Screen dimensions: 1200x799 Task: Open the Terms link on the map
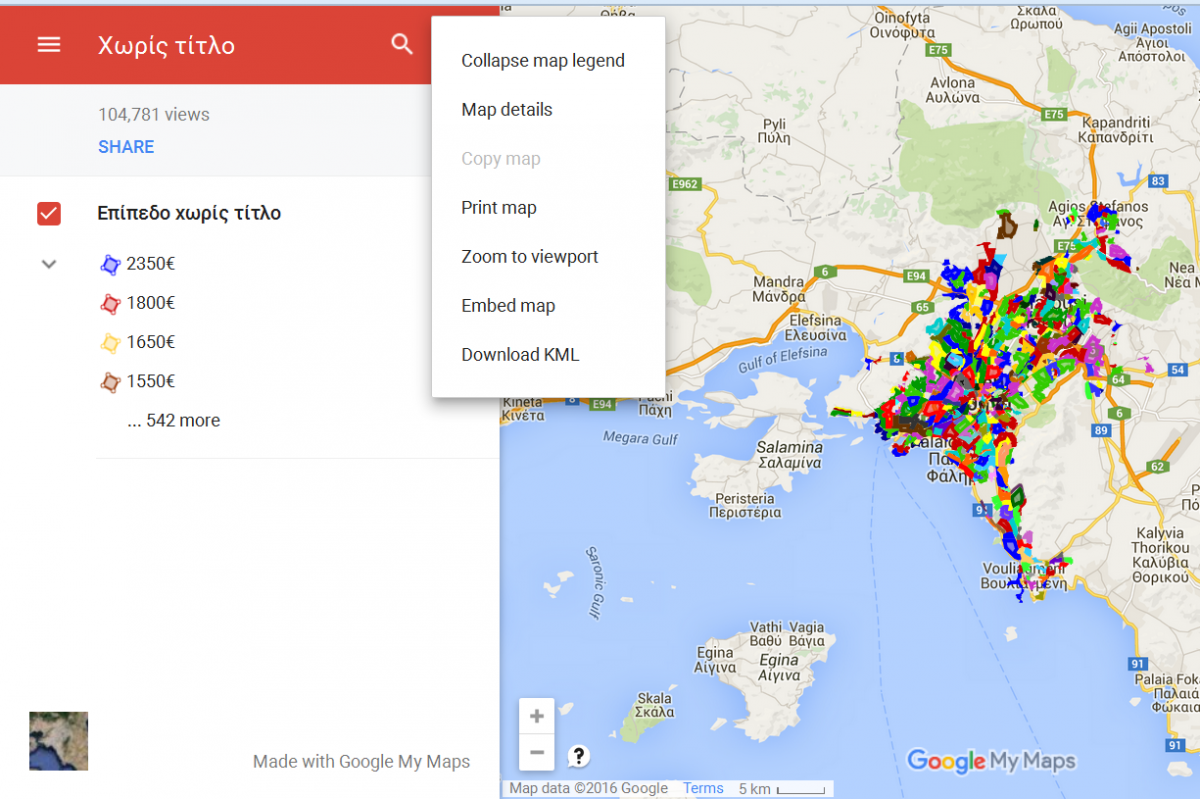pyautogui.click(x=703, y=788)
